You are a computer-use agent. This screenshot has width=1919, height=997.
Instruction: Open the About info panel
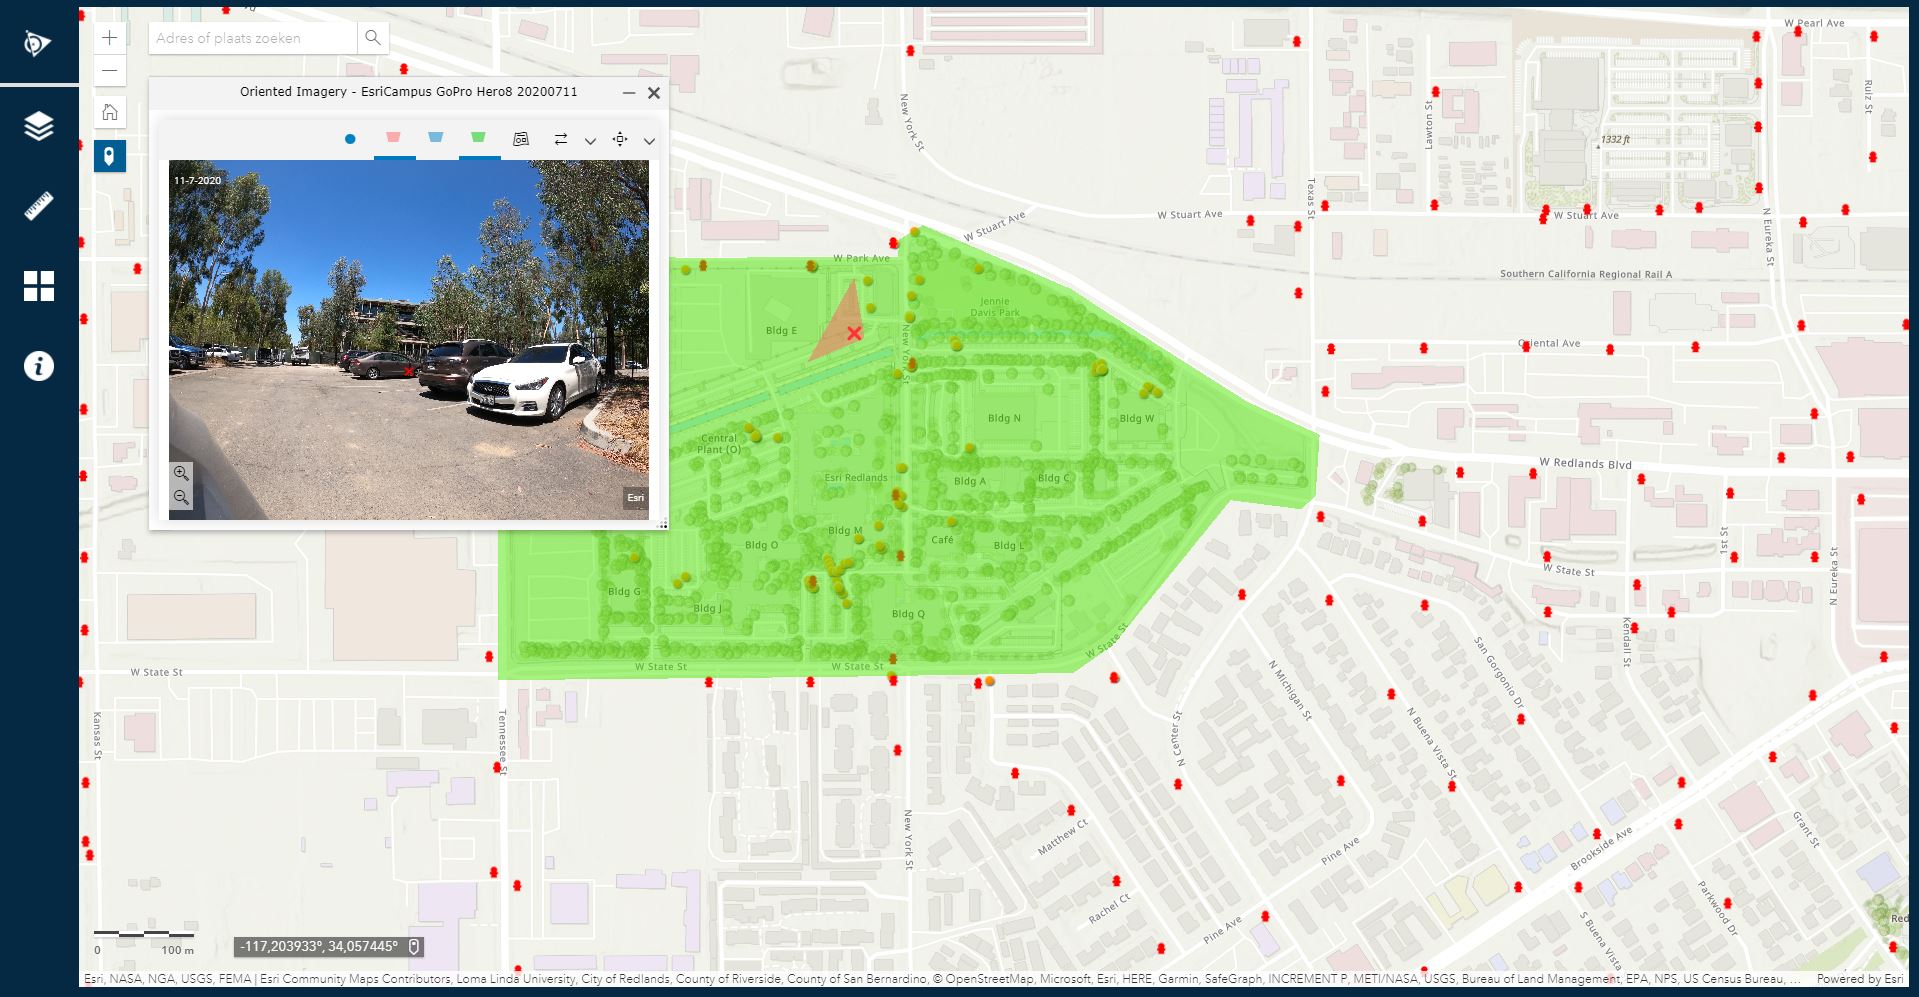(x=38, y=366)
